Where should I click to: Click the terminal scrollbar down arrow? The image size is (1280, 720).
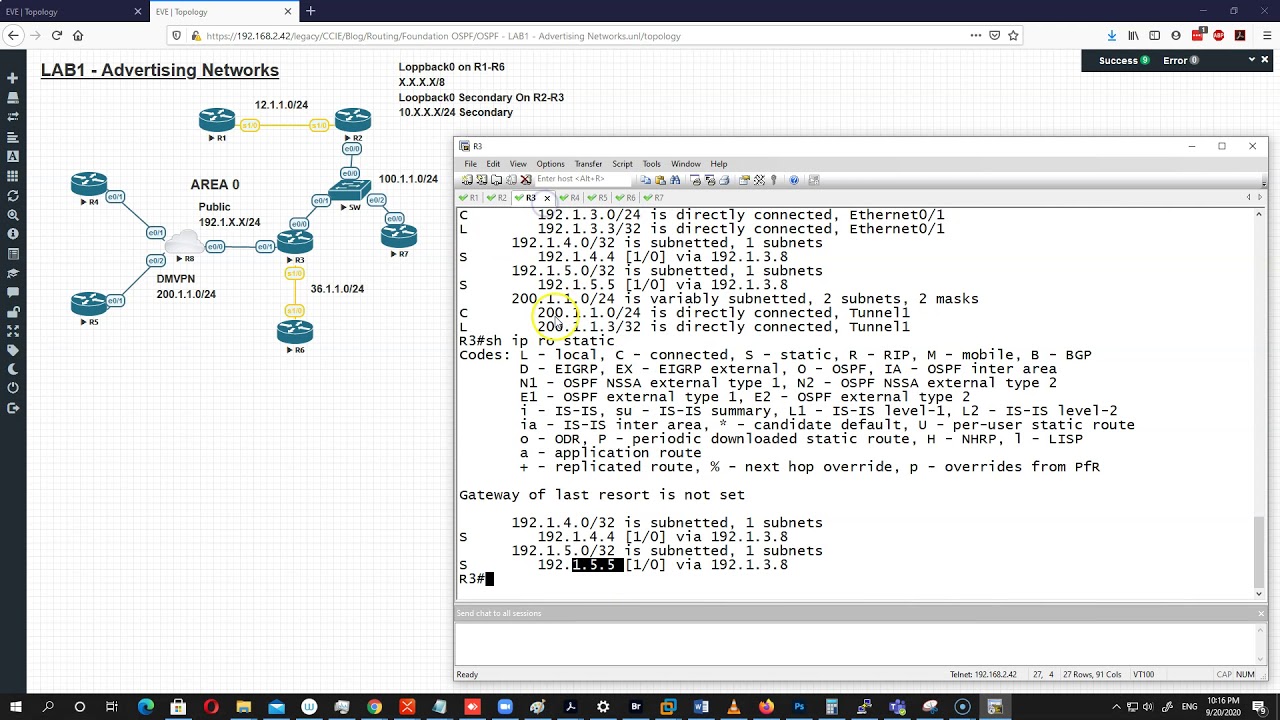(1260, 594)
